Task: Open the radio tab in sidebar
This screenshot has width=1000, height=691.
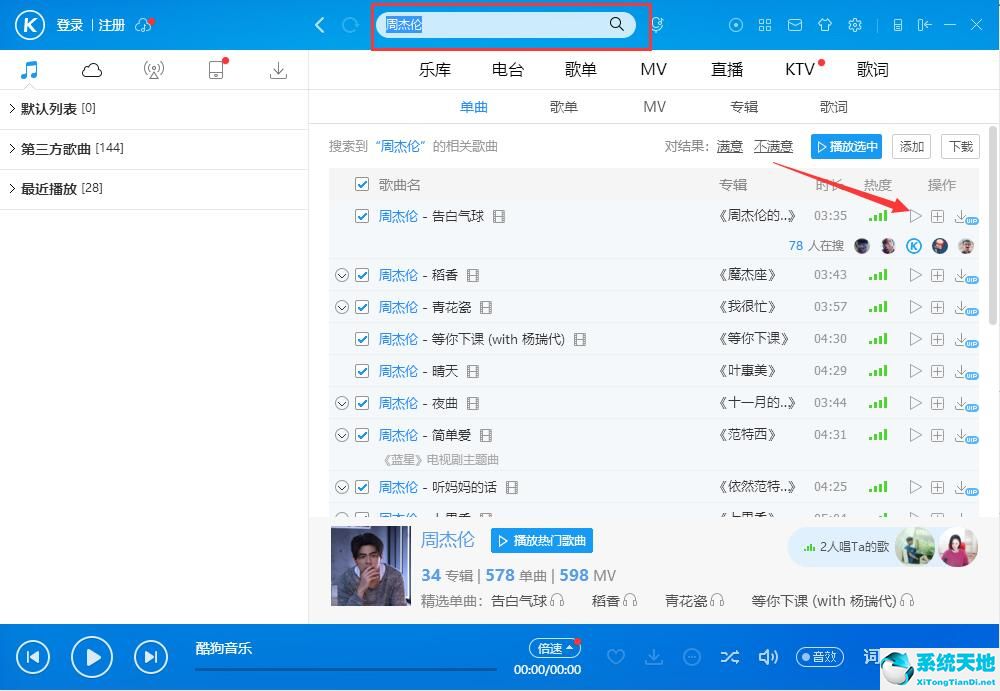Action: tap(154, 70)
